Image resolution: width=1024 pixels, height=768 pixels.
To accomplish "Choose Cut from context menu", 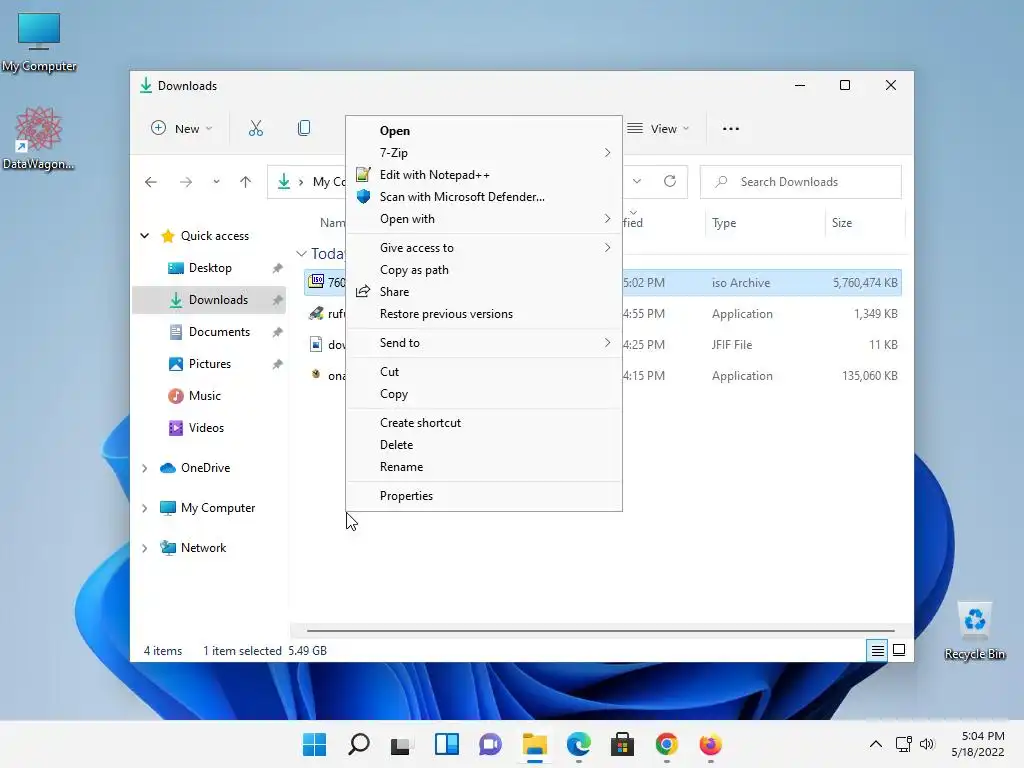I will [484, 372].
